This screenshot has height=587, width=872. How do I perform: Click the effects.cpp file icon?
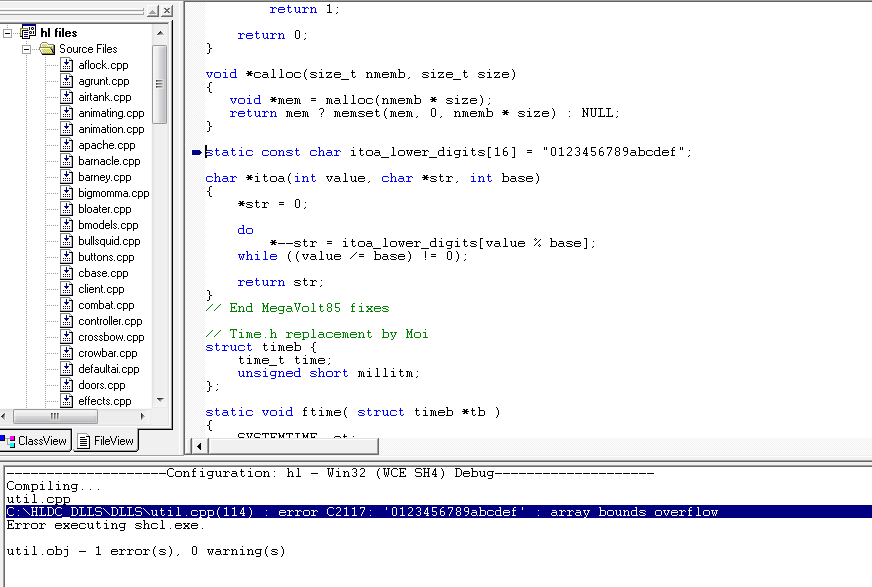click(67, 401)
